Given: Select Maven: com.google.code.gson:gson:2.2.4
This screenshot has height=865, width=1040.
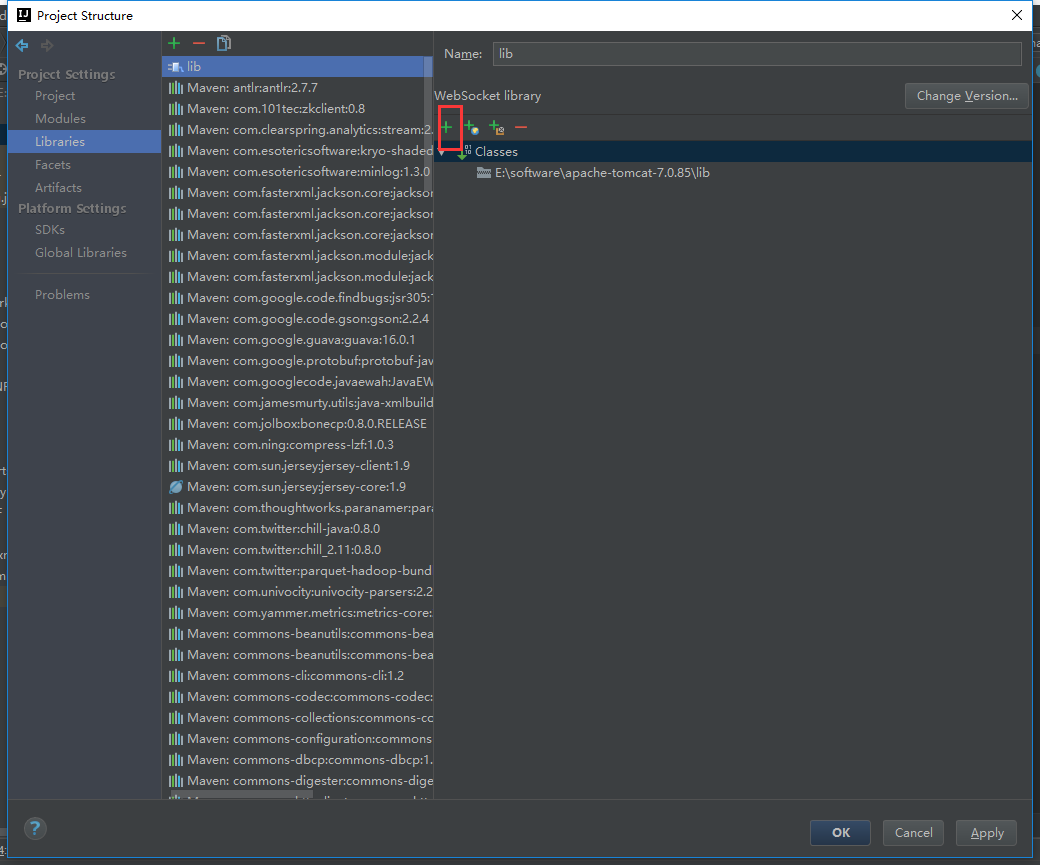Looking at the screenshot, I should pyautogui.click(x=298, y=319).
